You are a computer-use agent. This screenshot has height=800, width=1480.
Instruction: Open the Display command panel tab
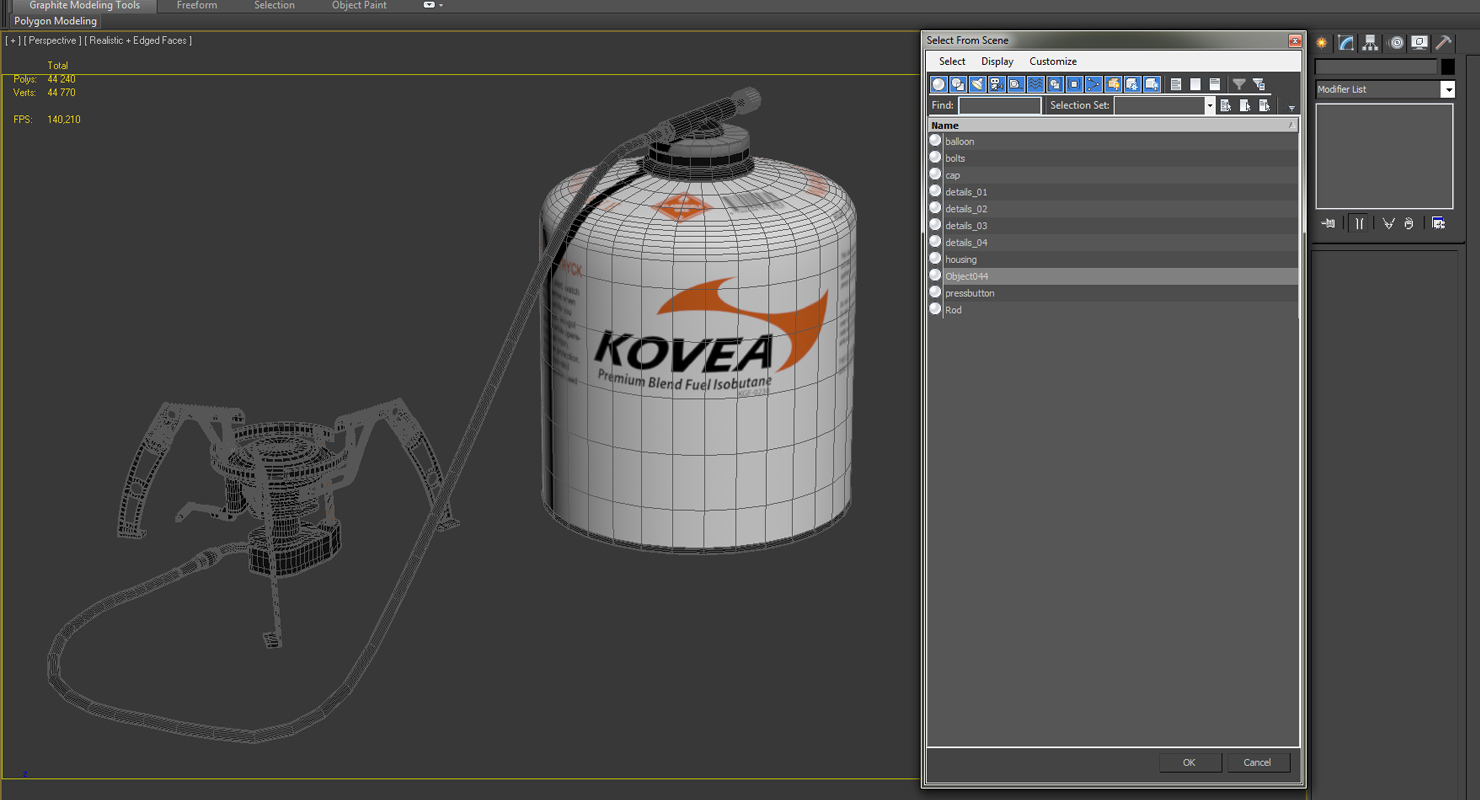(x=1419, y=43)
